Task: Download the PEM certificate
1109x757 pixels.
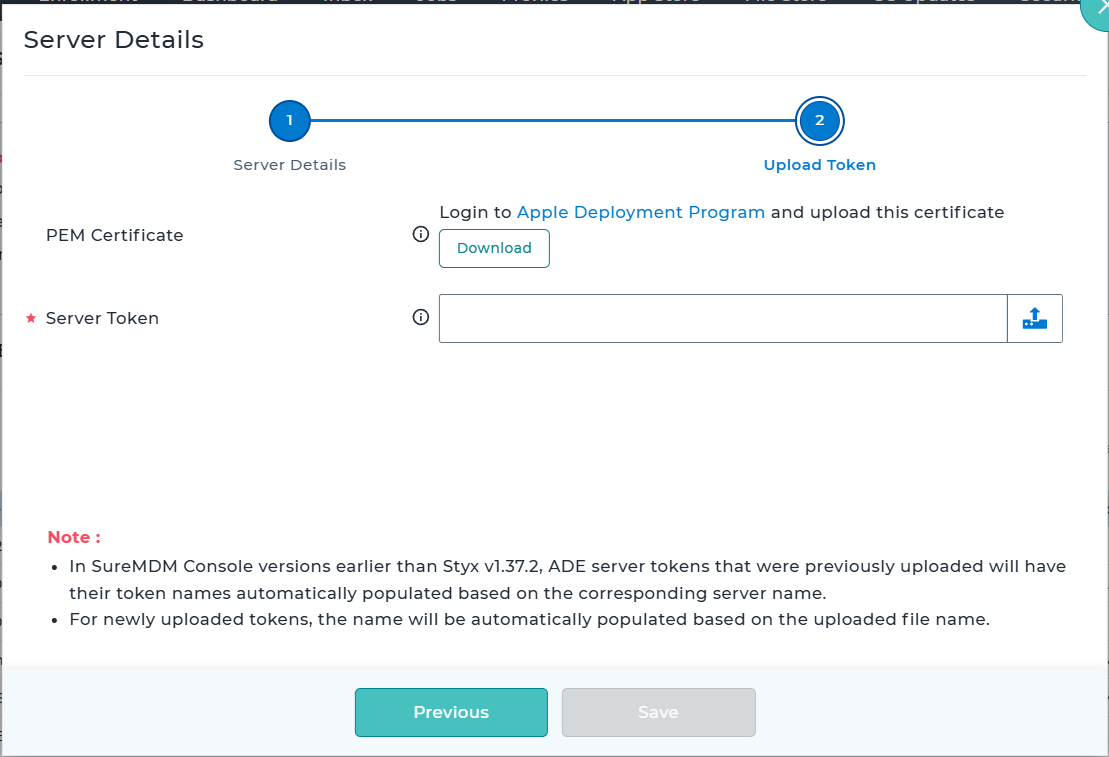Action: tap(494, 248)
